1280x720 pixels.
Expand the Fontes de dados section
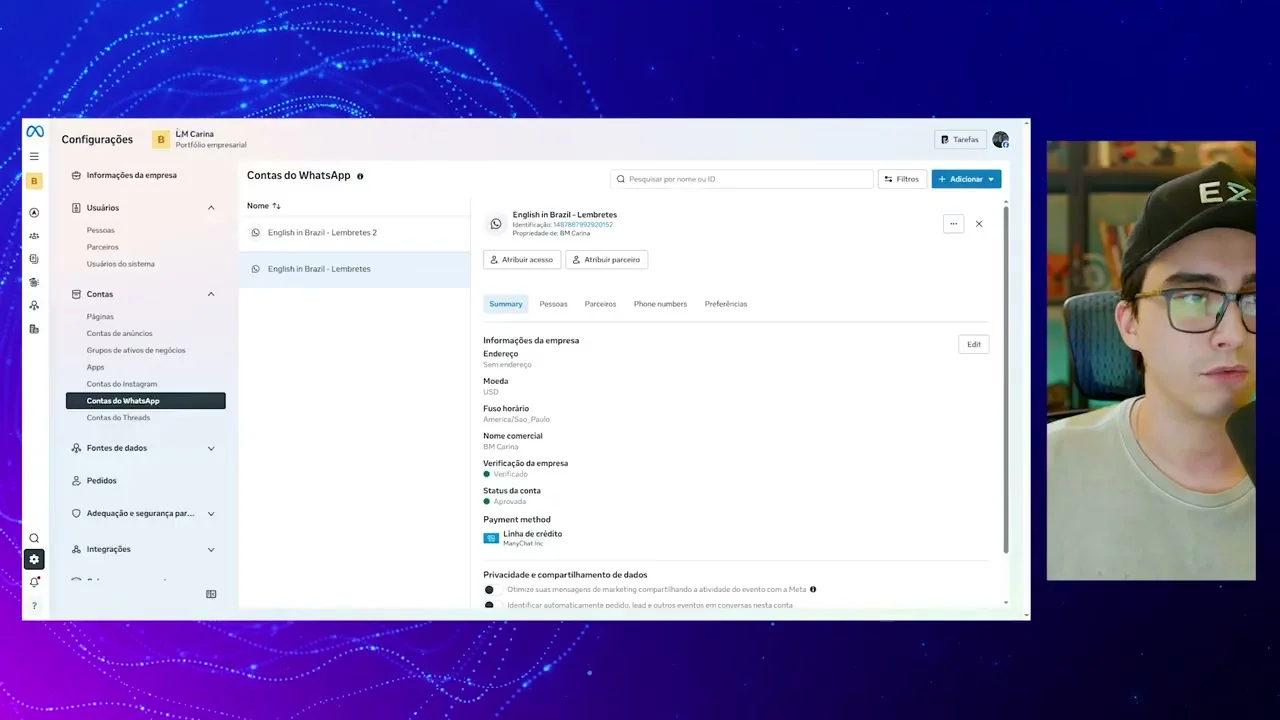[x=211, y=448]
